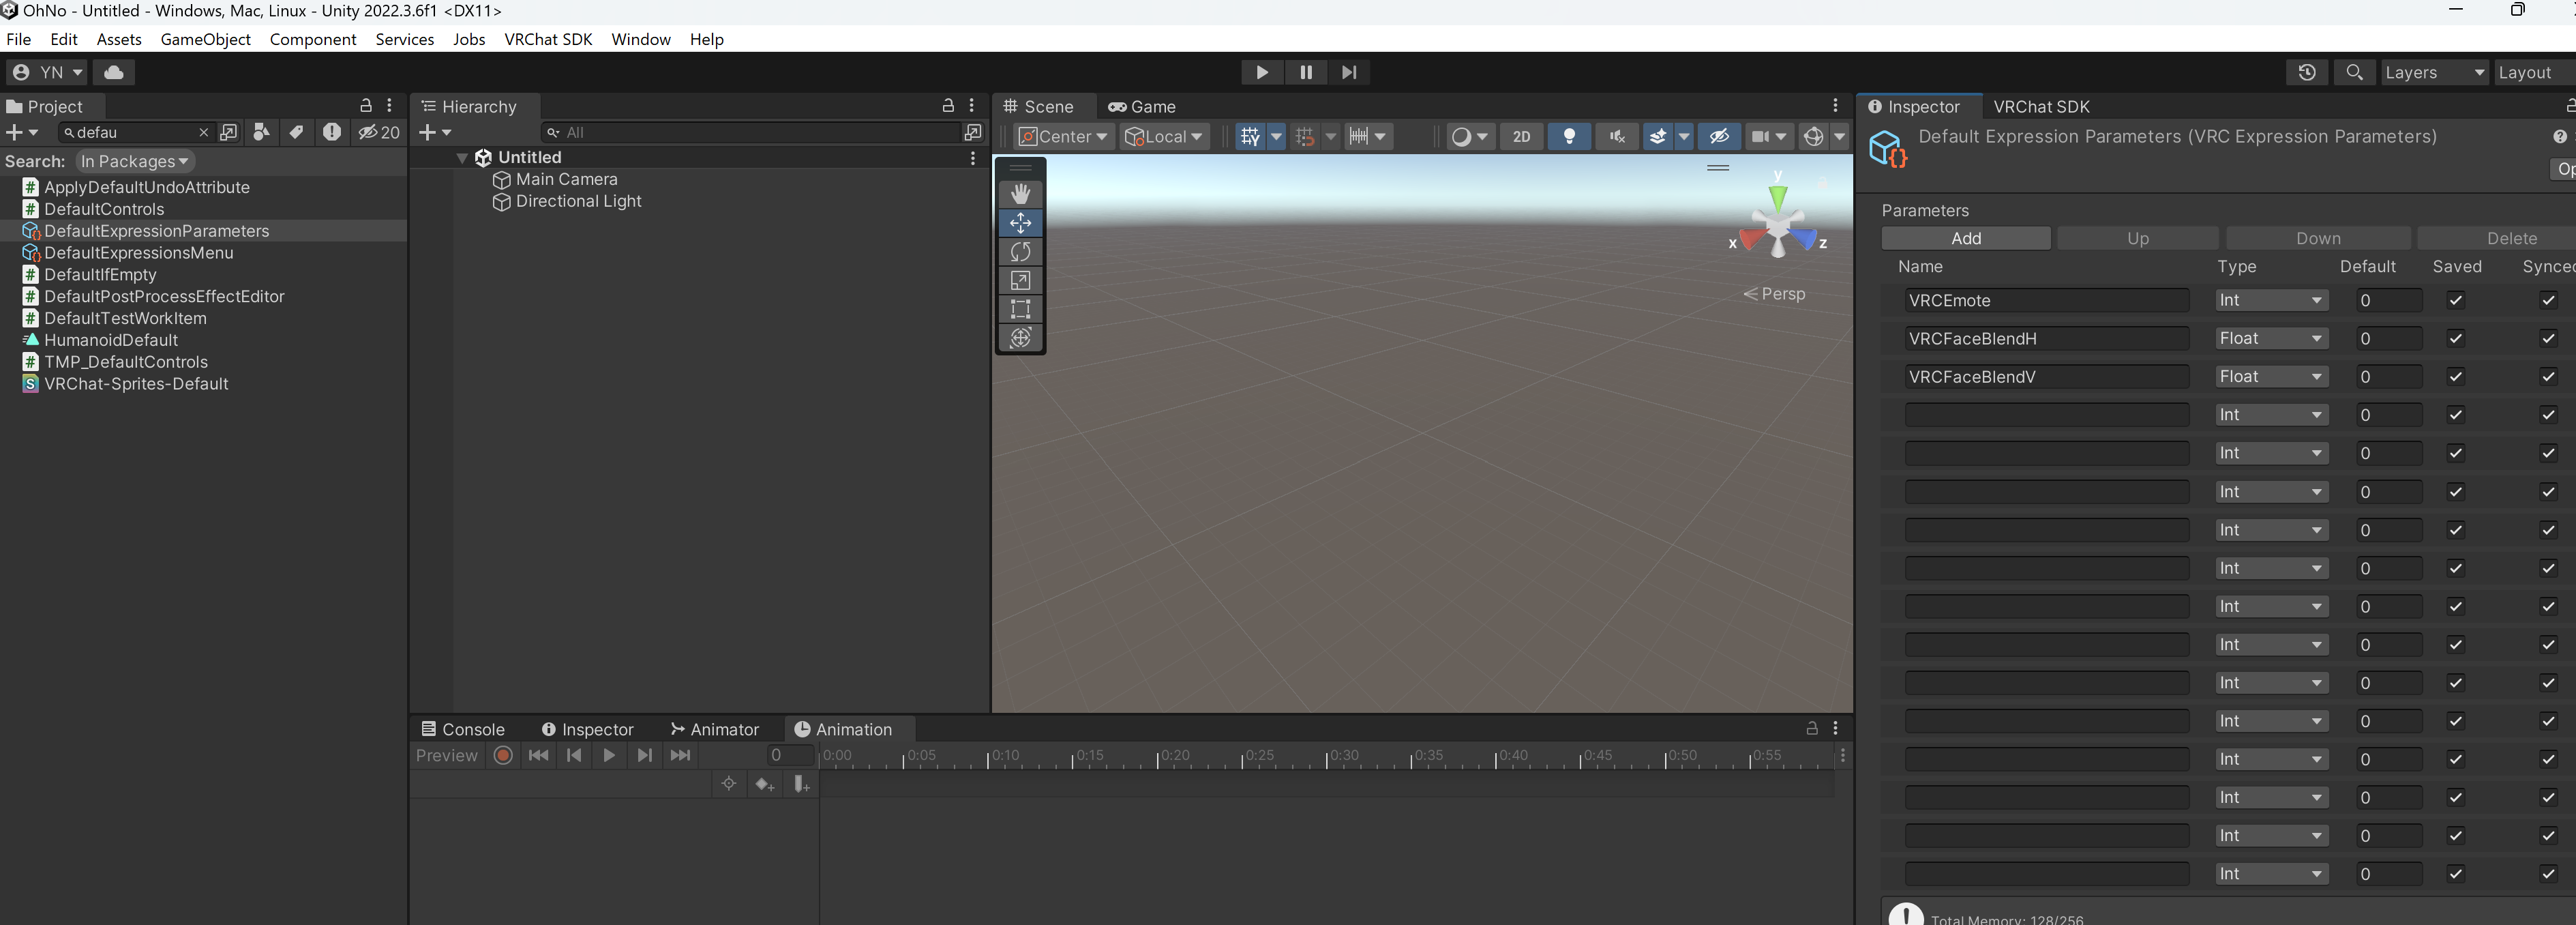
Task: Switch to the Animator tab
Action: [x=715, y=729]
